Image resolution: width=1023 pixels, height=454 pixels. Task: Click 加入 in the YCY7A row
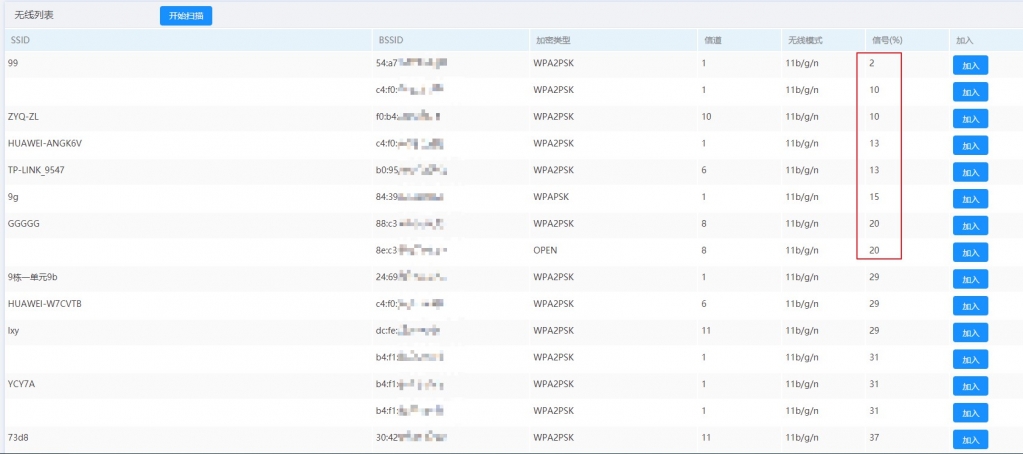pyautogui.click(x=969, y=385)
